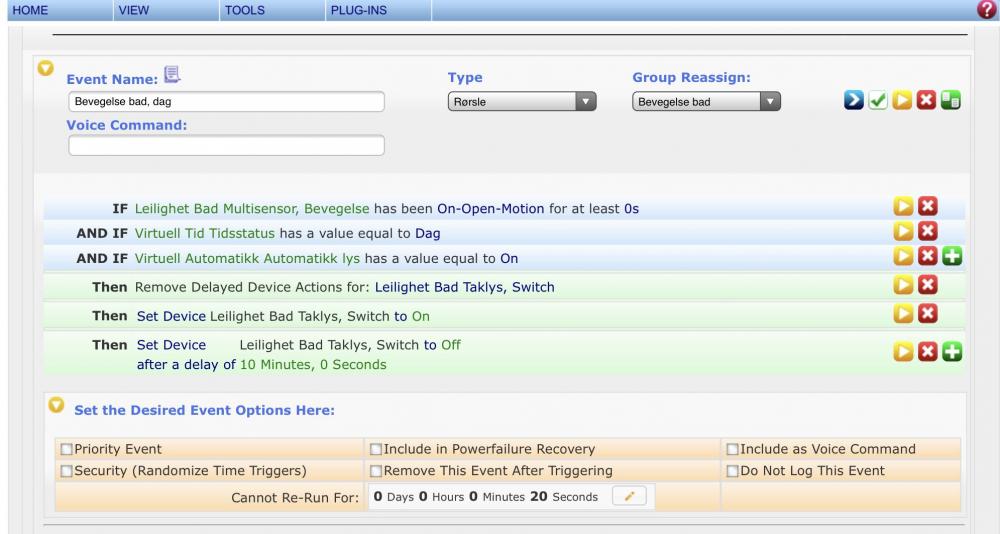Image resolution: width=1000 pixels, height=534 pixels.
Task: Add condition via green plus on Automatikk lys row
Action: pyautogui.click(x=950, y=257)
